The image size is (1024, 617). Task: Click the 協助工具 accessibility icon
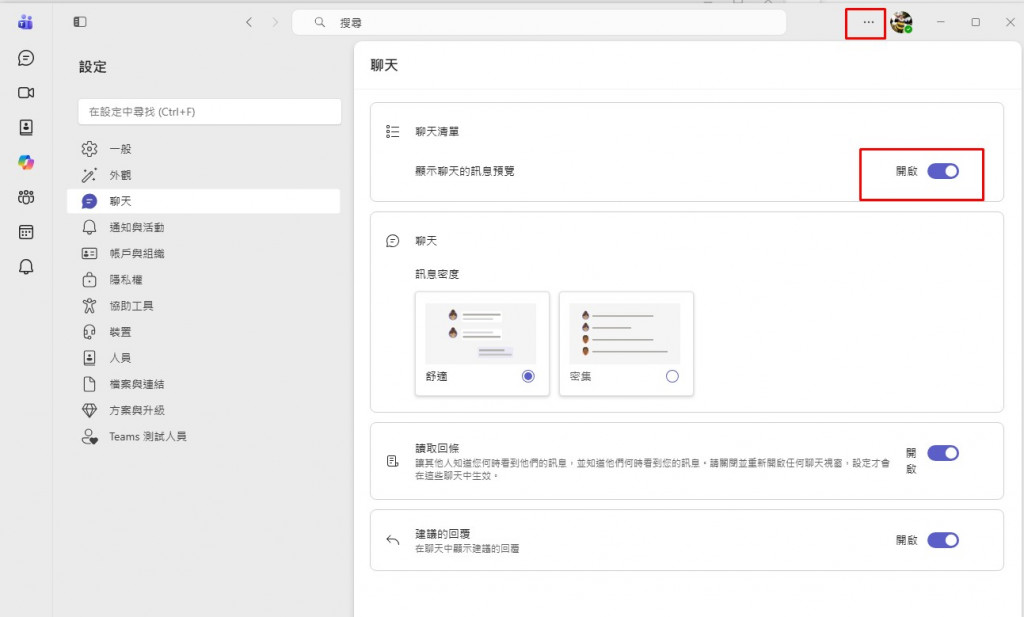tap(89, 306)
